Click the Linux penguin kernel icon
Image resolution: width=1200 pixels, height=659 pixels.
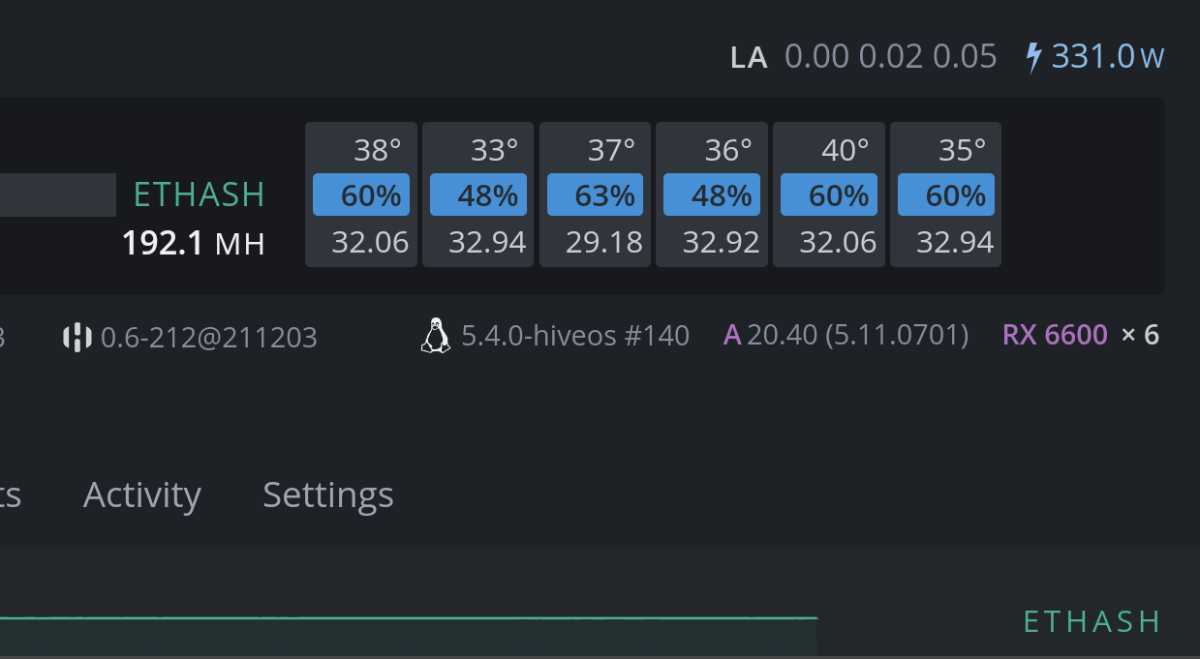[x=435, y=336]
